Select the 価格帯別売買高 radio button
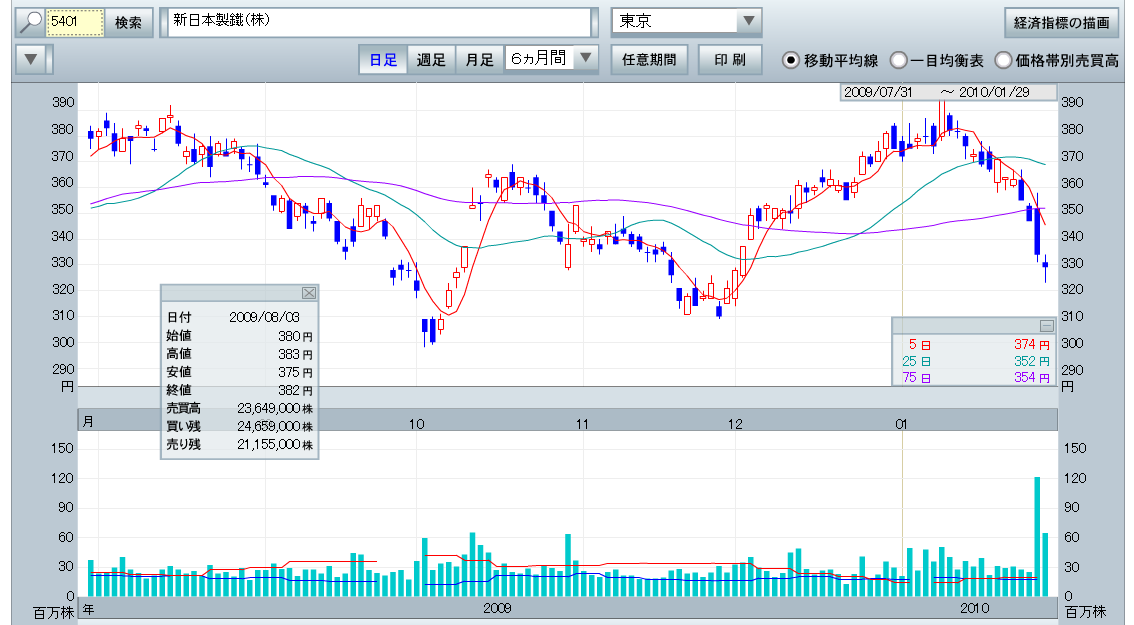1134x625 pixels. click(1003, 61)
